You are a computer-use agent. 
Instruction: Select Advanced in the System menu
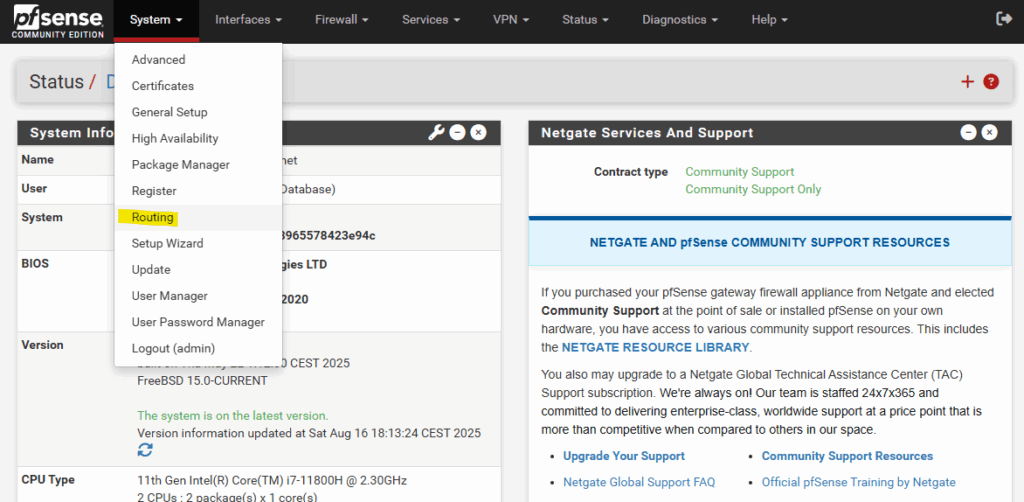[x=199, y=59]
